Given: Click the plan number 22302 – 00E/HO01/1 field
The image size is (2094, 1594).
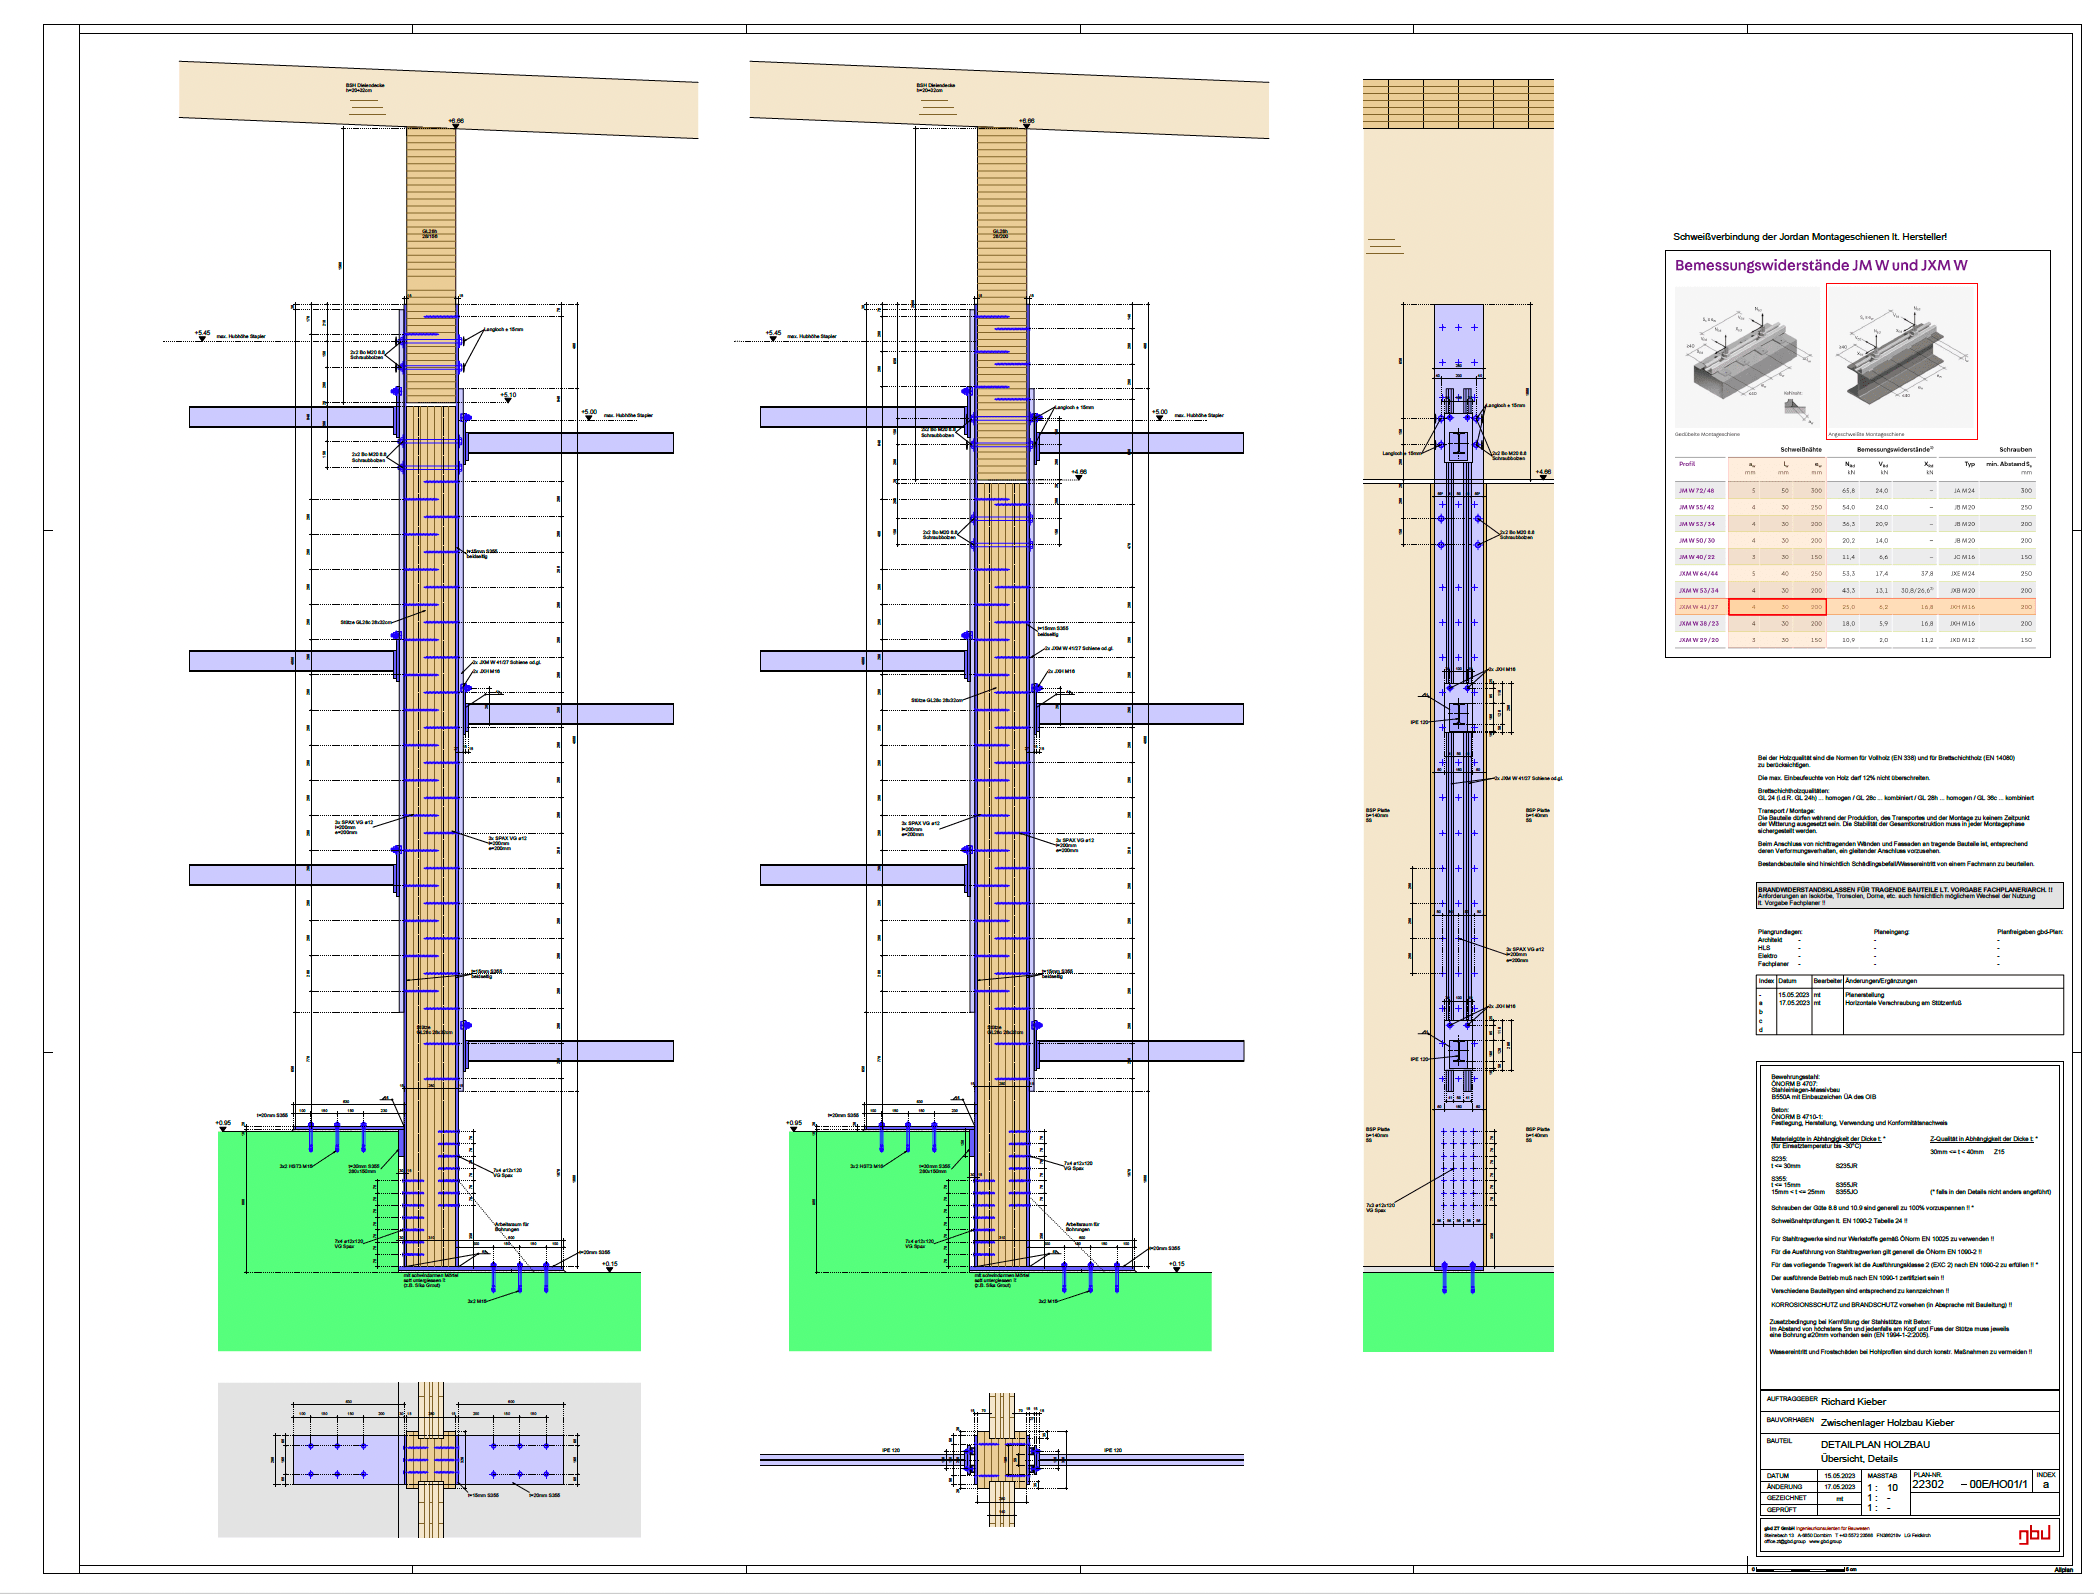Looking at the screenshot, I should (1968, 1483).
